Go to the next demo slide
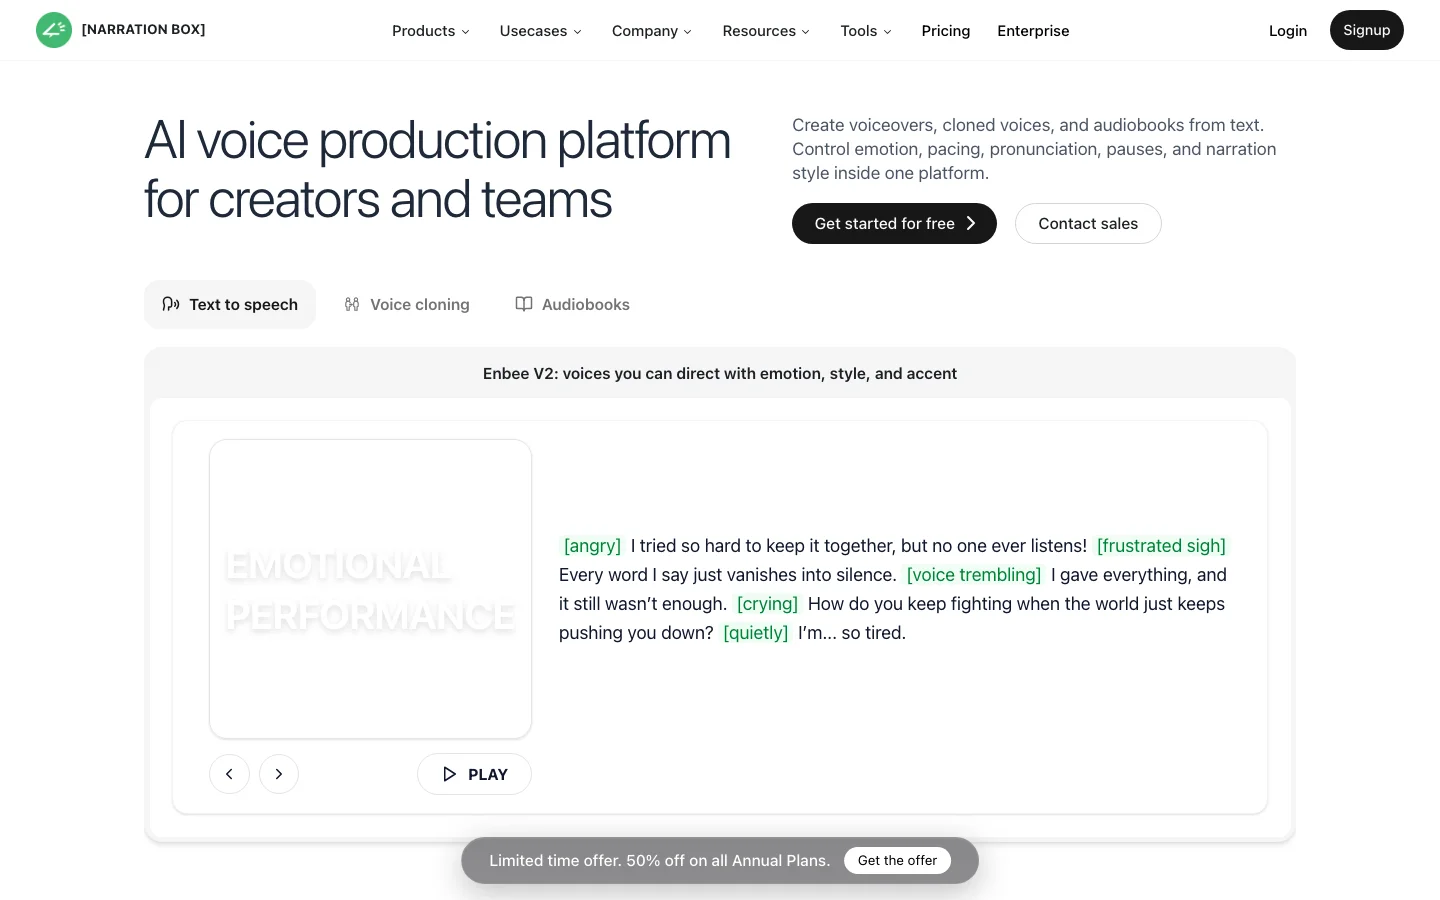This screenshot has height=900, width=1440. point(279,774)
